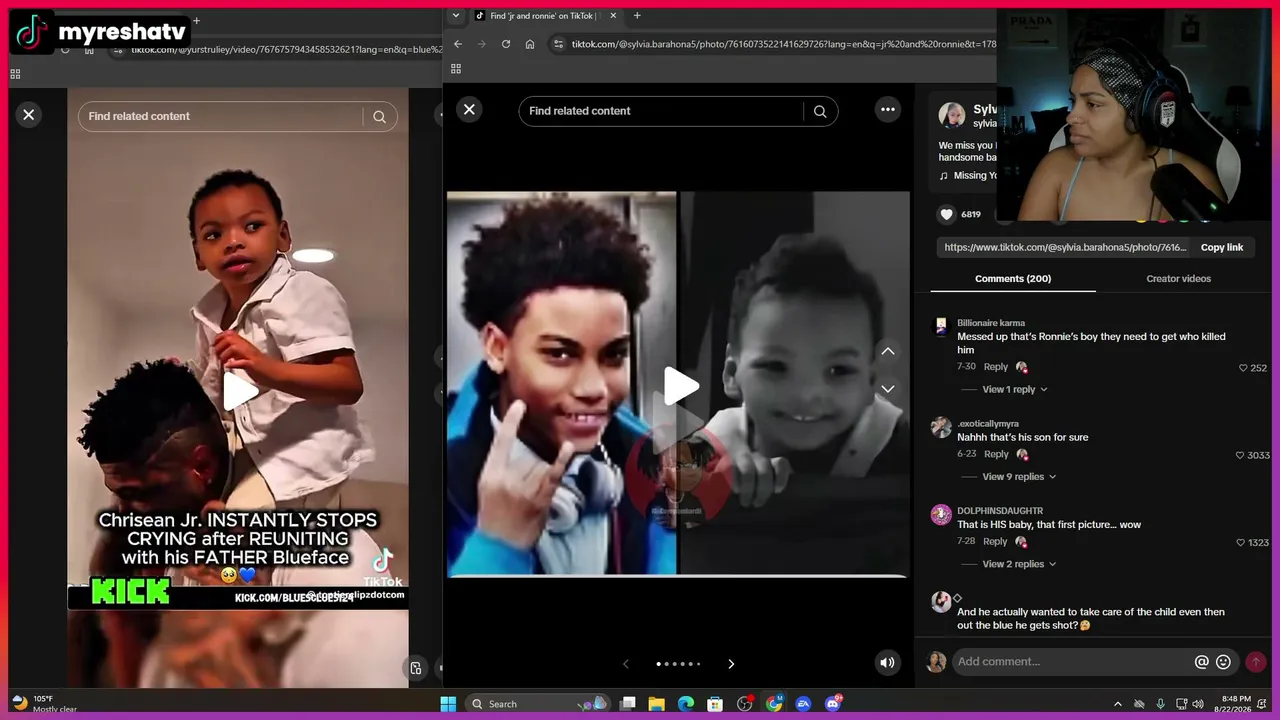Open volume control in system tray
1280x720 pixels.
[1199, 704]
